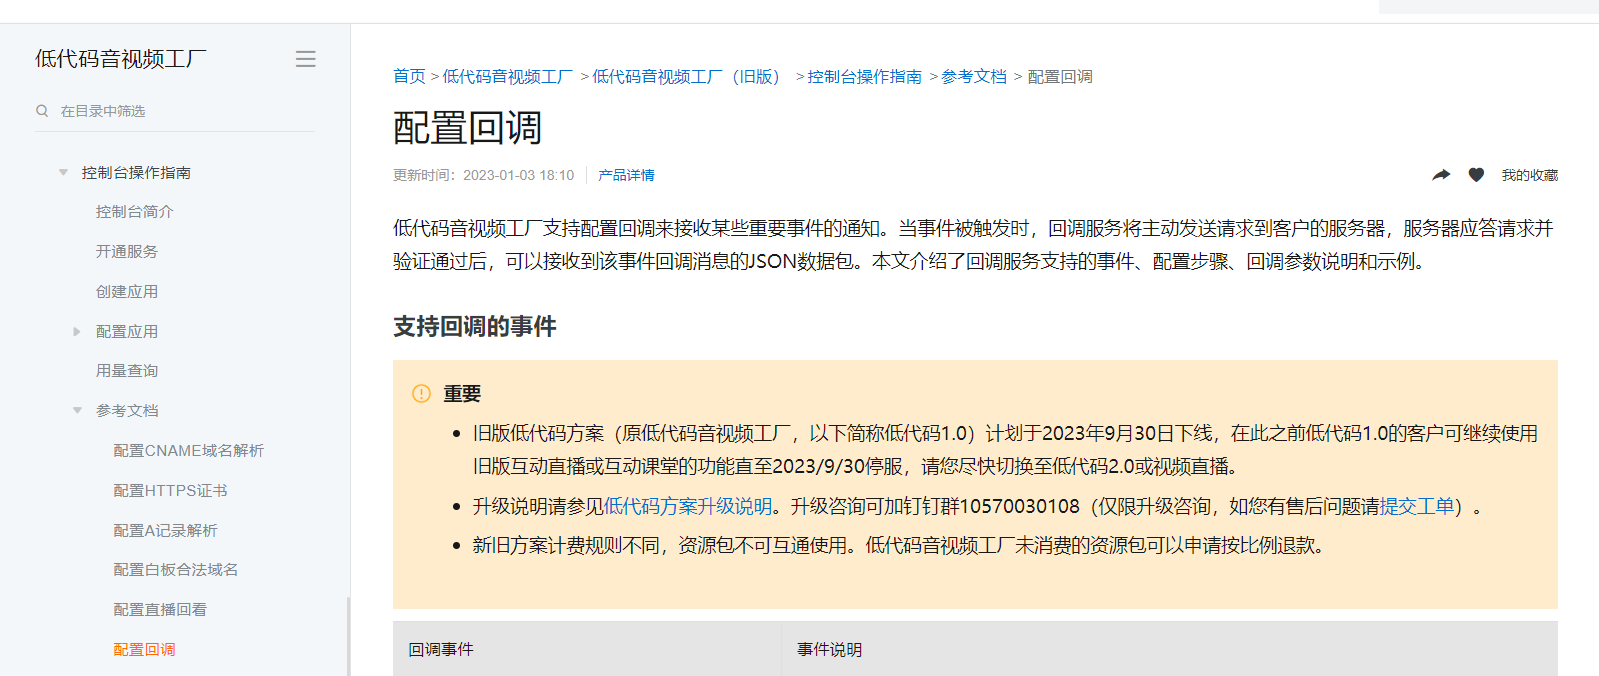Click the 配置回调 page title

click(467, 128)
